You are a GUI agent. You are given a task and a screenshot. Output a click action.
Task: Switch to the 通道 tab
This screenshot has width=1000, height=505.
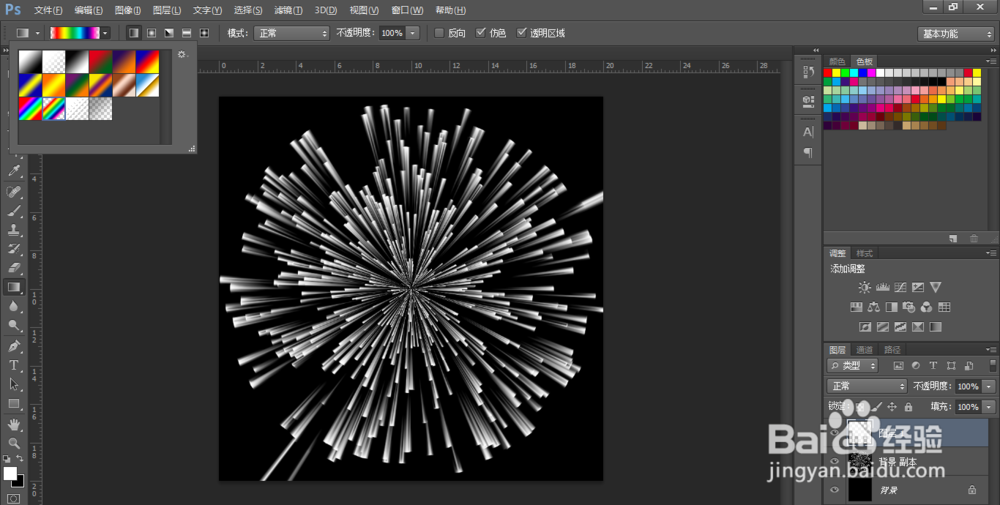tap(864, 349)
